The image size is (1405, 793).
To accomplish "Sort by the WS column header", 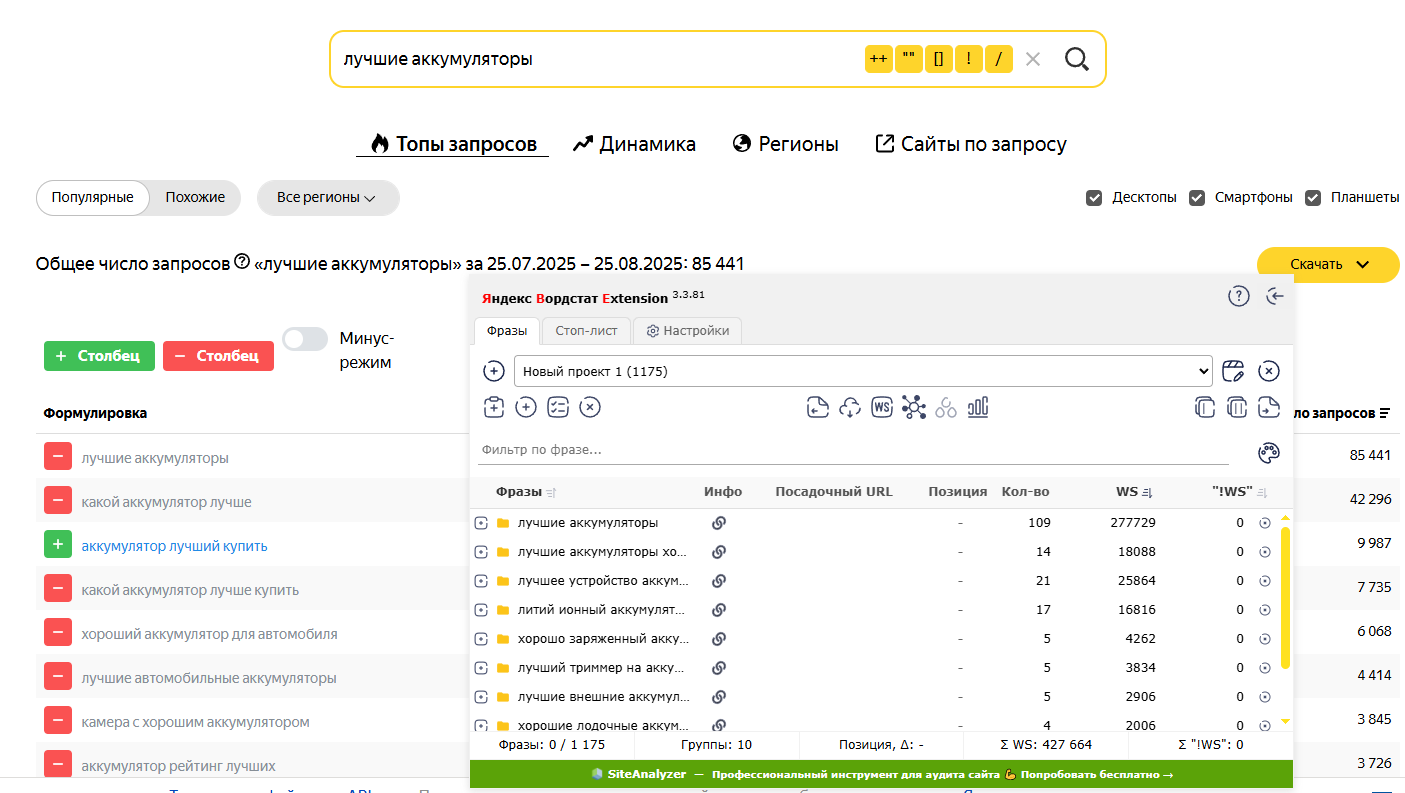I will point(1134,492).
